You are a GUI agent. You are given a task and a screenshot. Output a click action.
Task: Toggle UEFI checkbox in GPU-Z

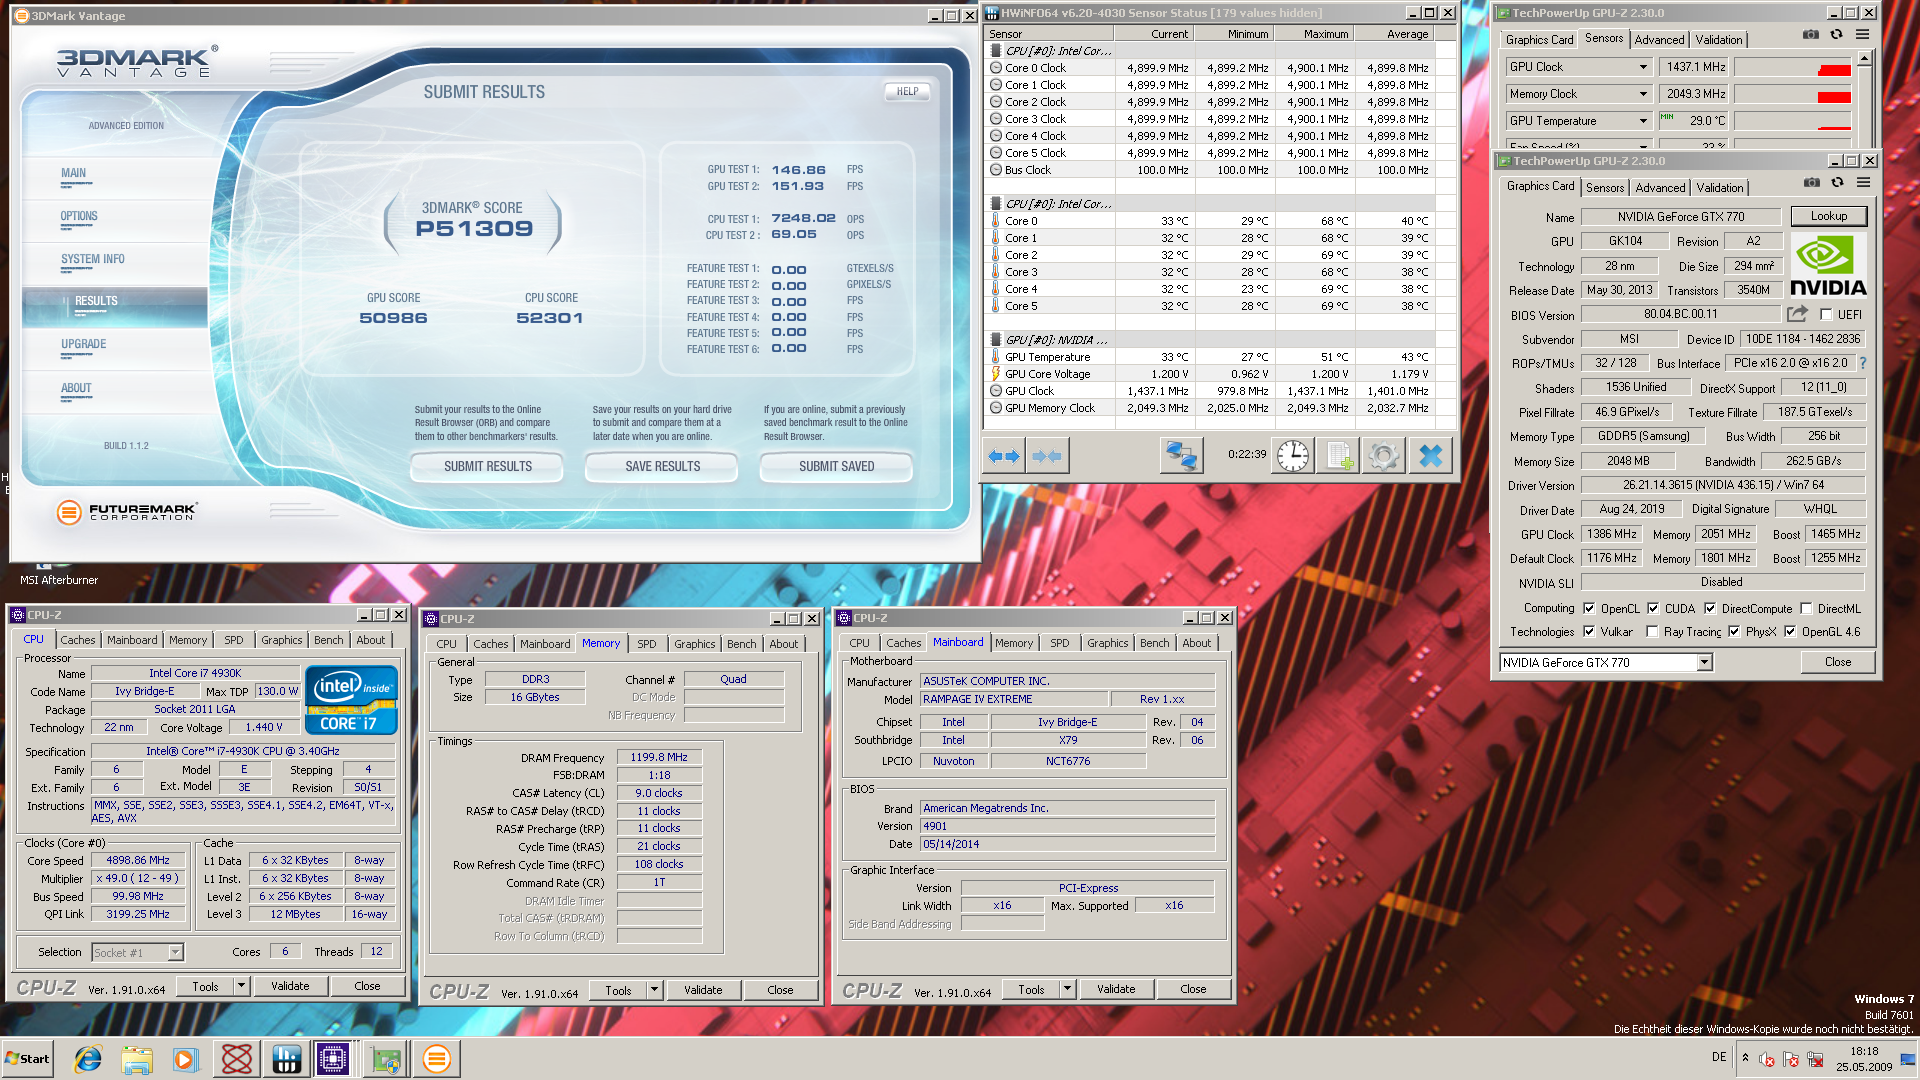[1826, 314]
